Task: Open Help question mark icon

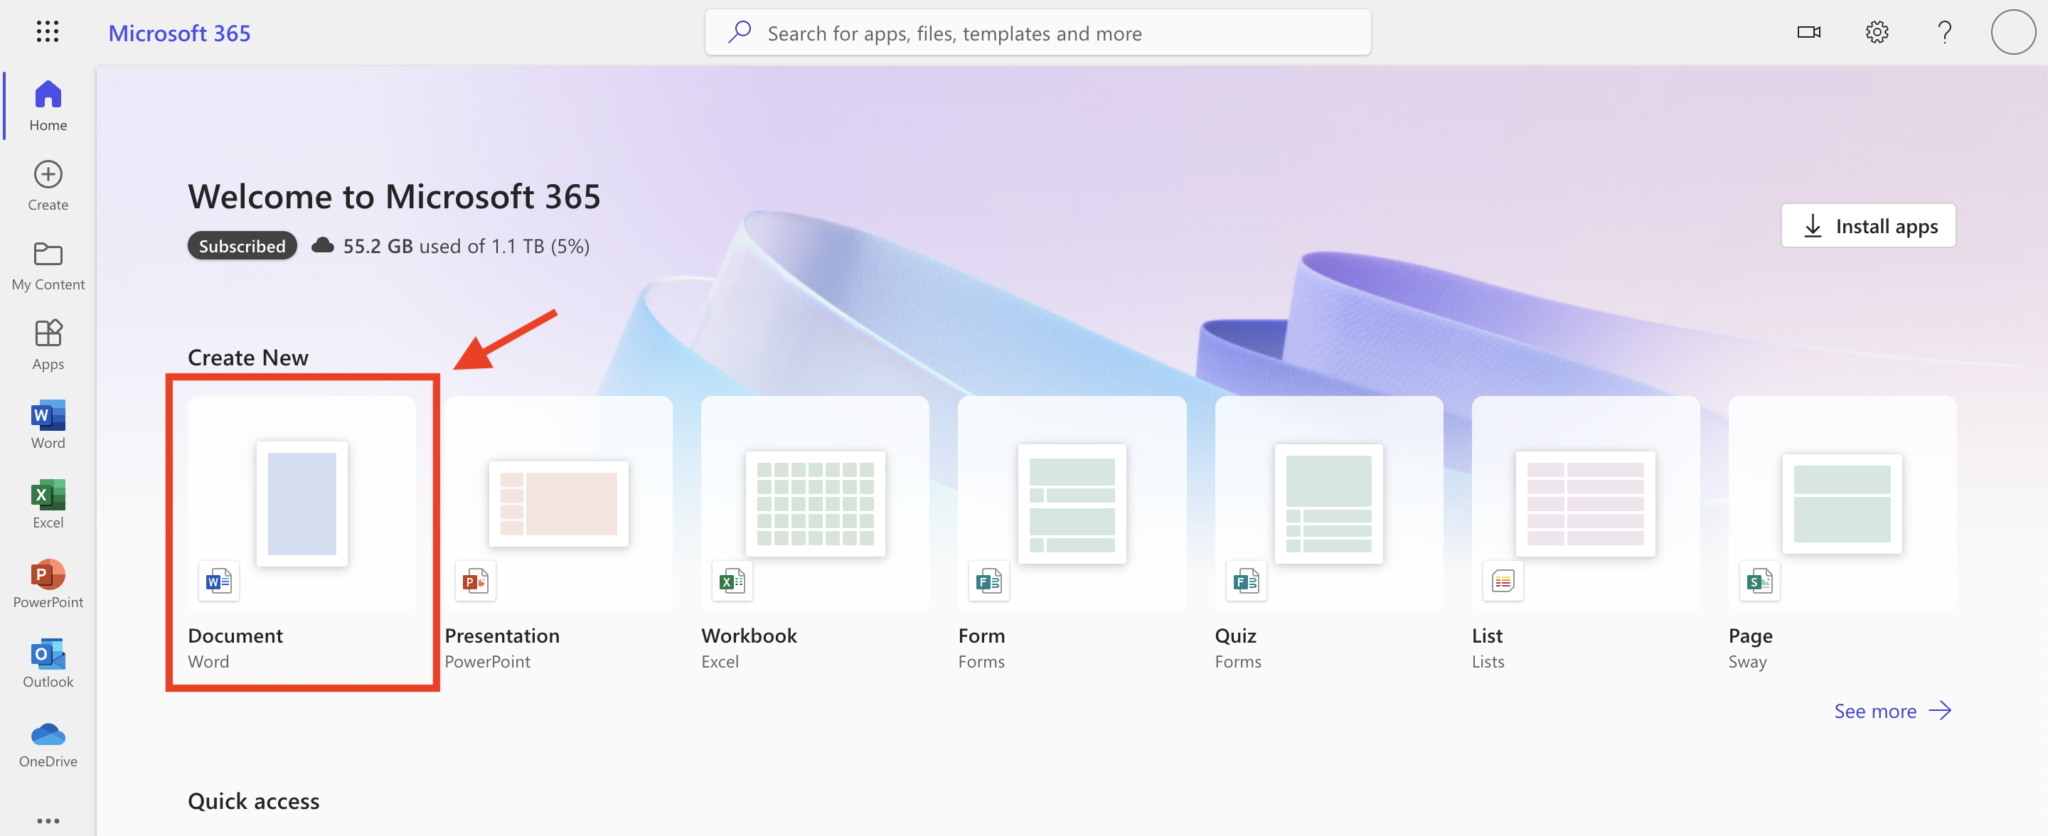Action: click(x=1945, y=32)
